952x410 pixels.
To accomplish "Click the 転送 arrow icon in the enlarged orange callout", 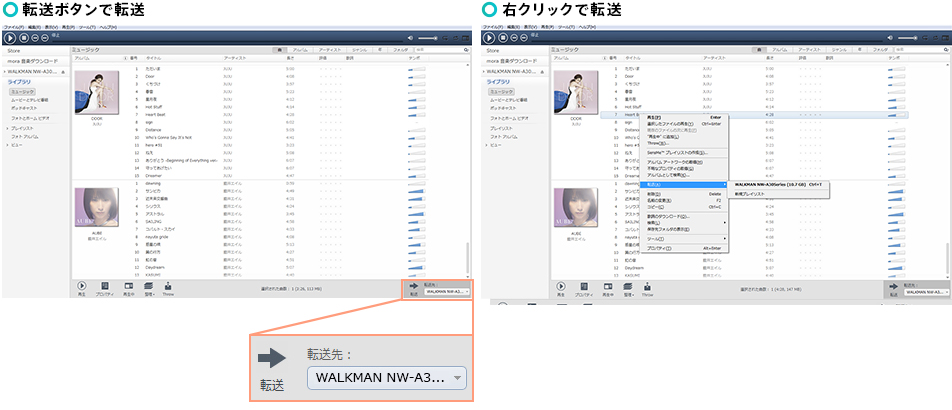I will coord(271,358).
